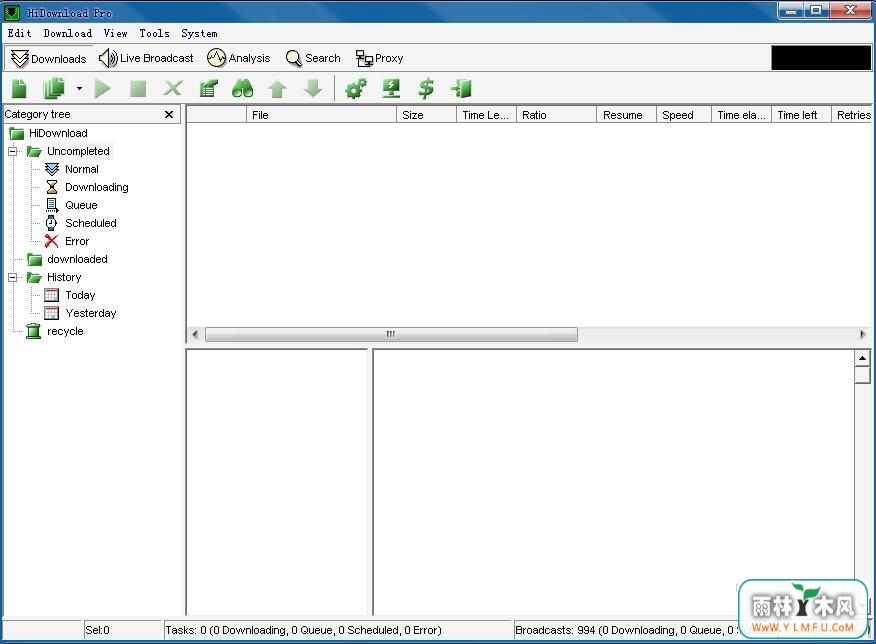Image resolution: width=876 pixels, height=644 pixels.
Task: Click the new download task icon
Action: click(x=20, y=88)
